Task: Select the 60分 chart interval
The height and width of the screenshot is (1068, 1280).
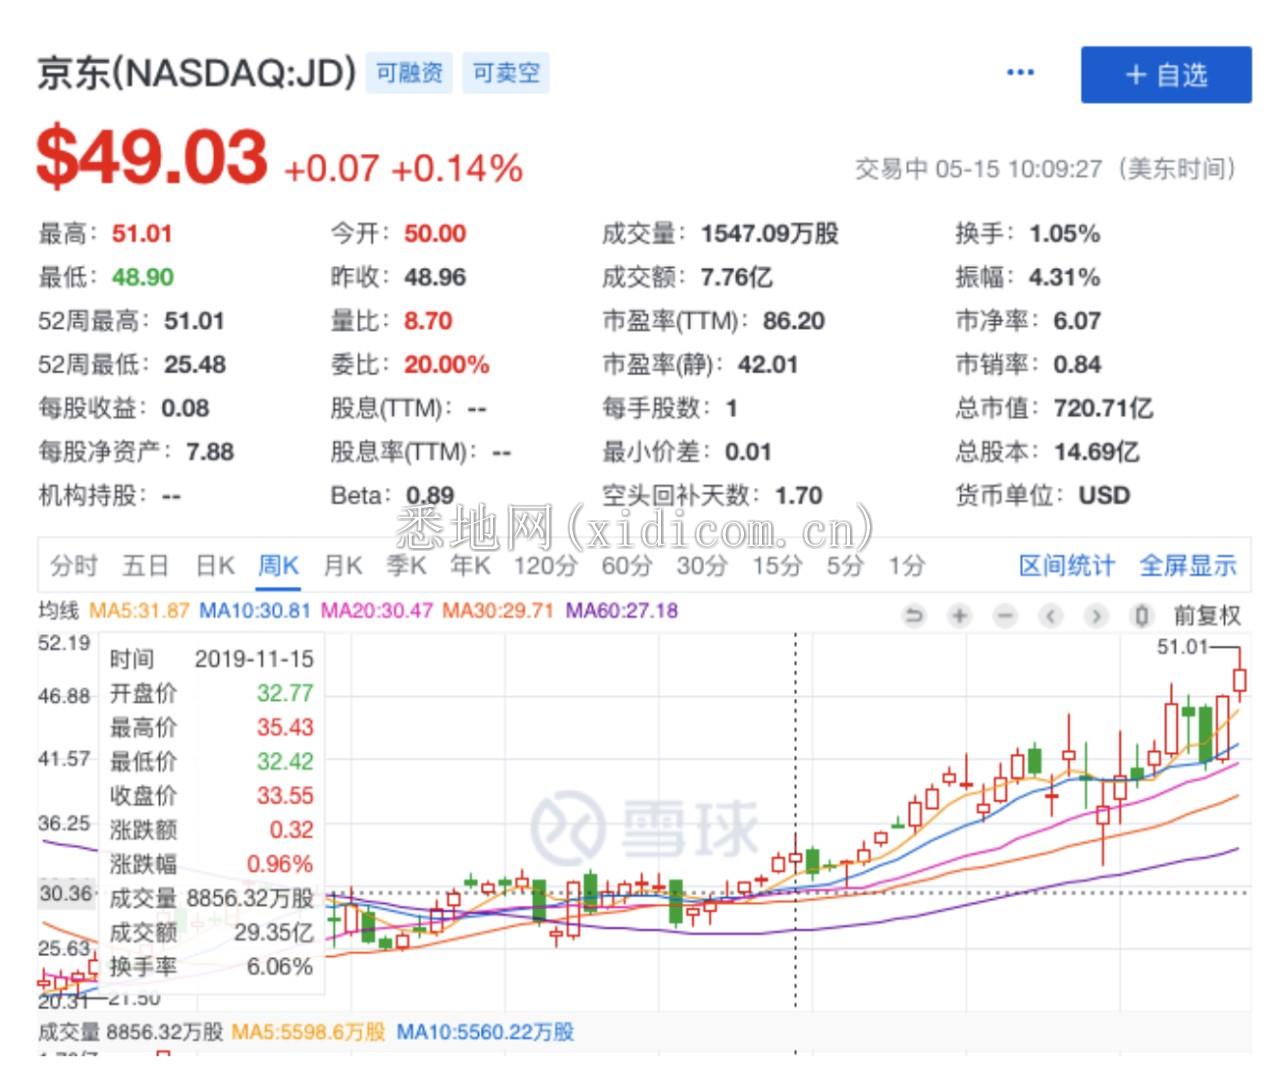Action: [x=627, y=565]
